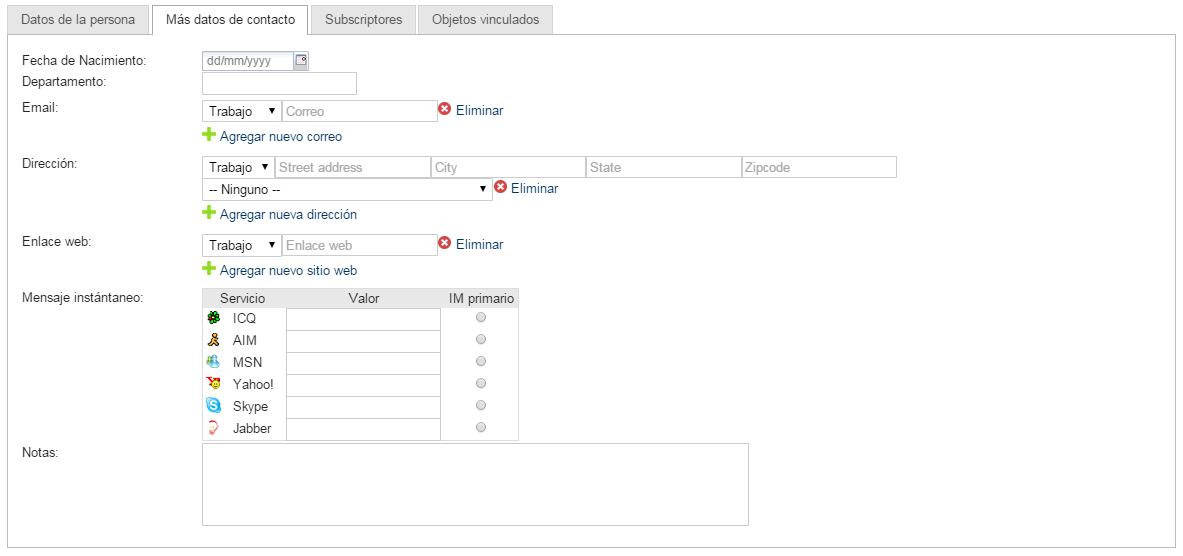Click the Skype service icon

pyautogui.click(x=213, y=406)
